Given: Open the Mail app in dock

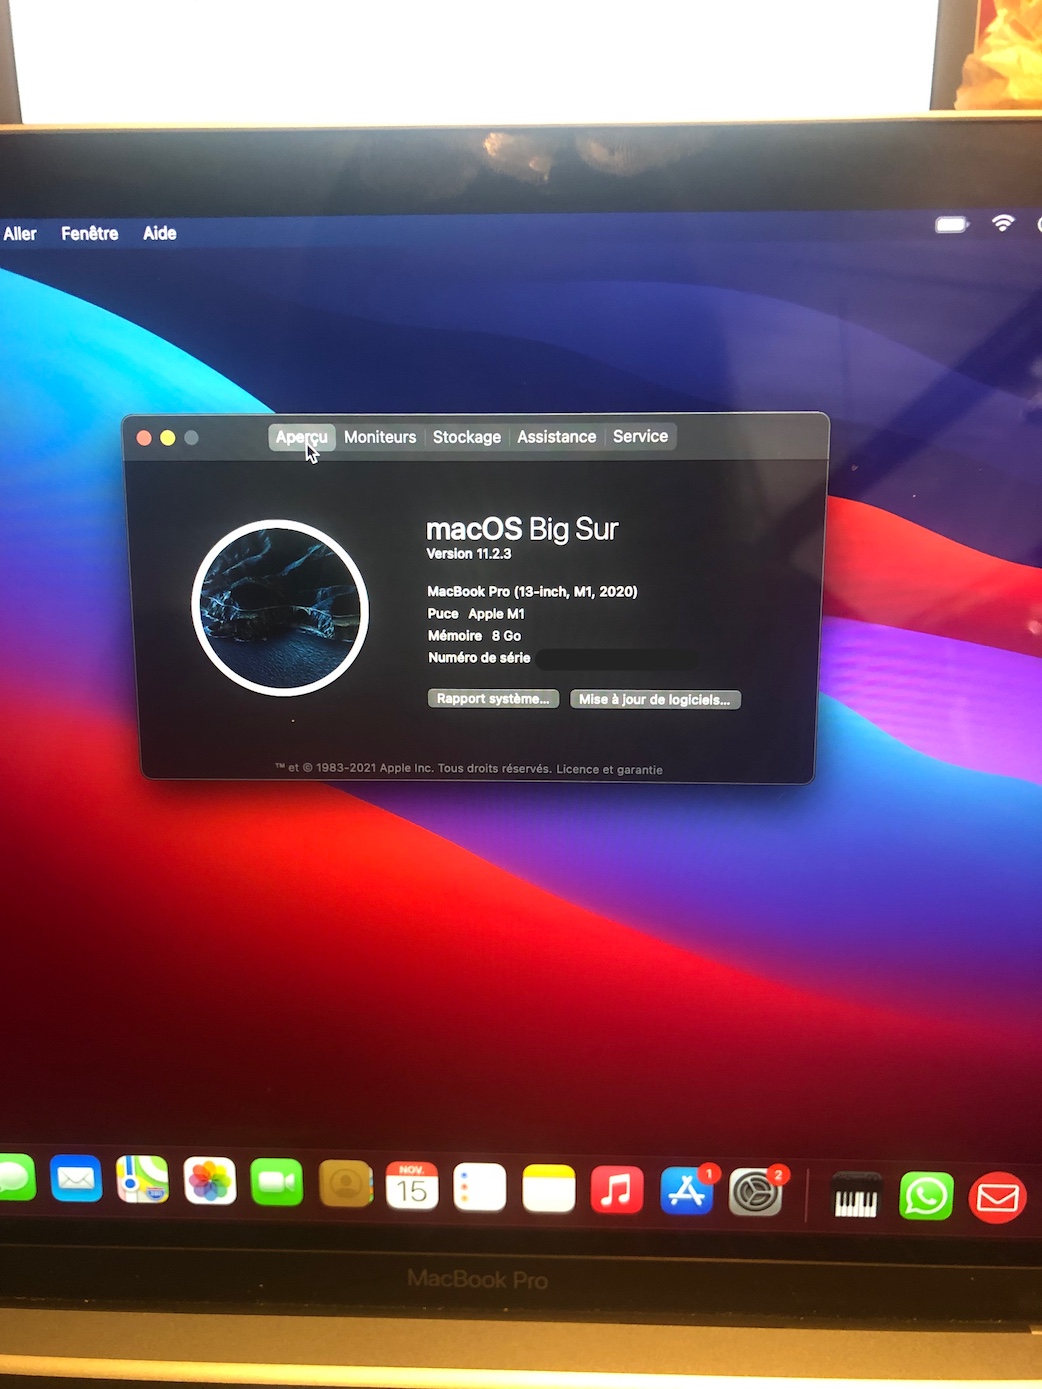Looking at the screenshot, I should (x=76, y=1181).
